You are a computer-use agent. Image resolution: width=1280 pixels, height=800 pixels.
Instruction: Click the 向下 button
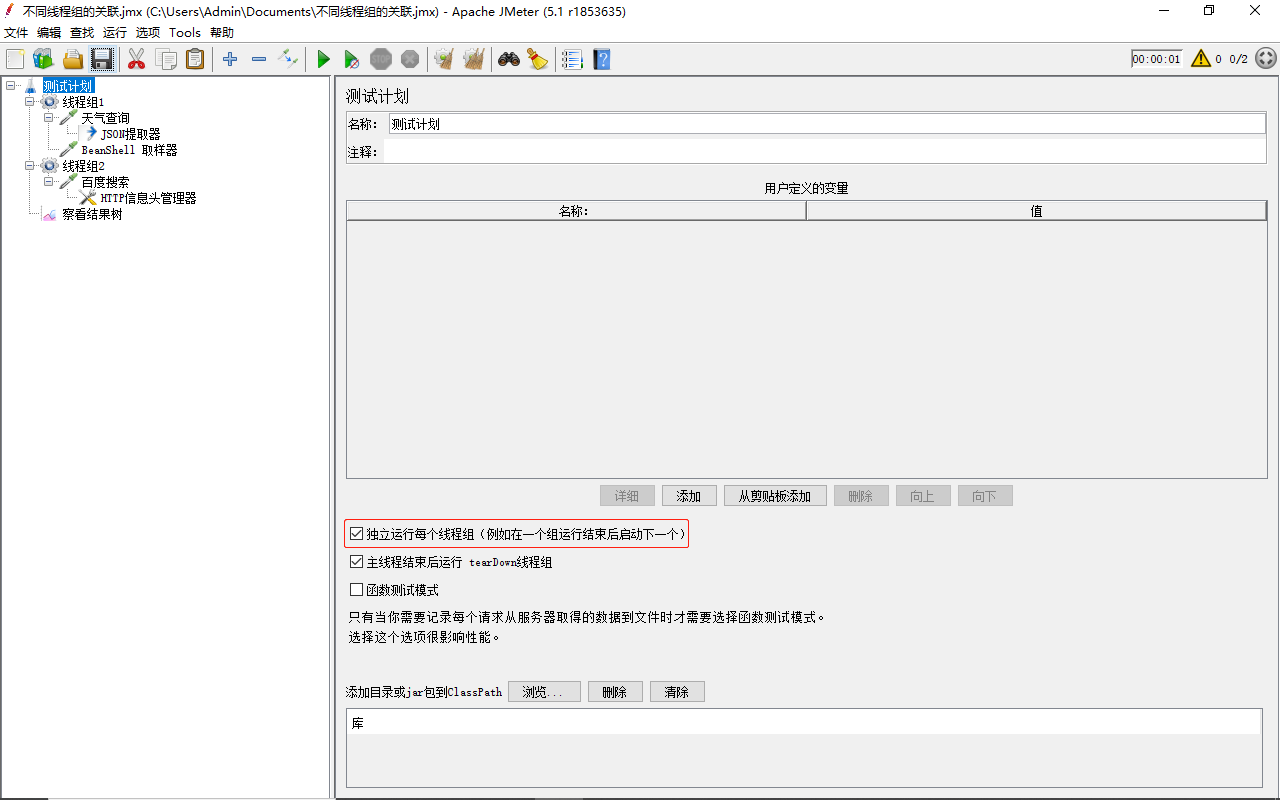(x=985, y=496)
